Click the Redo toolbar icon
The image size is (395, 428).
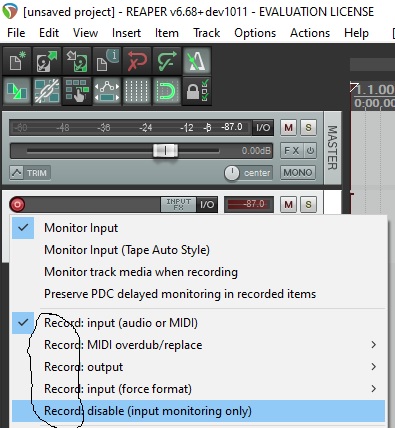[167, 61]
